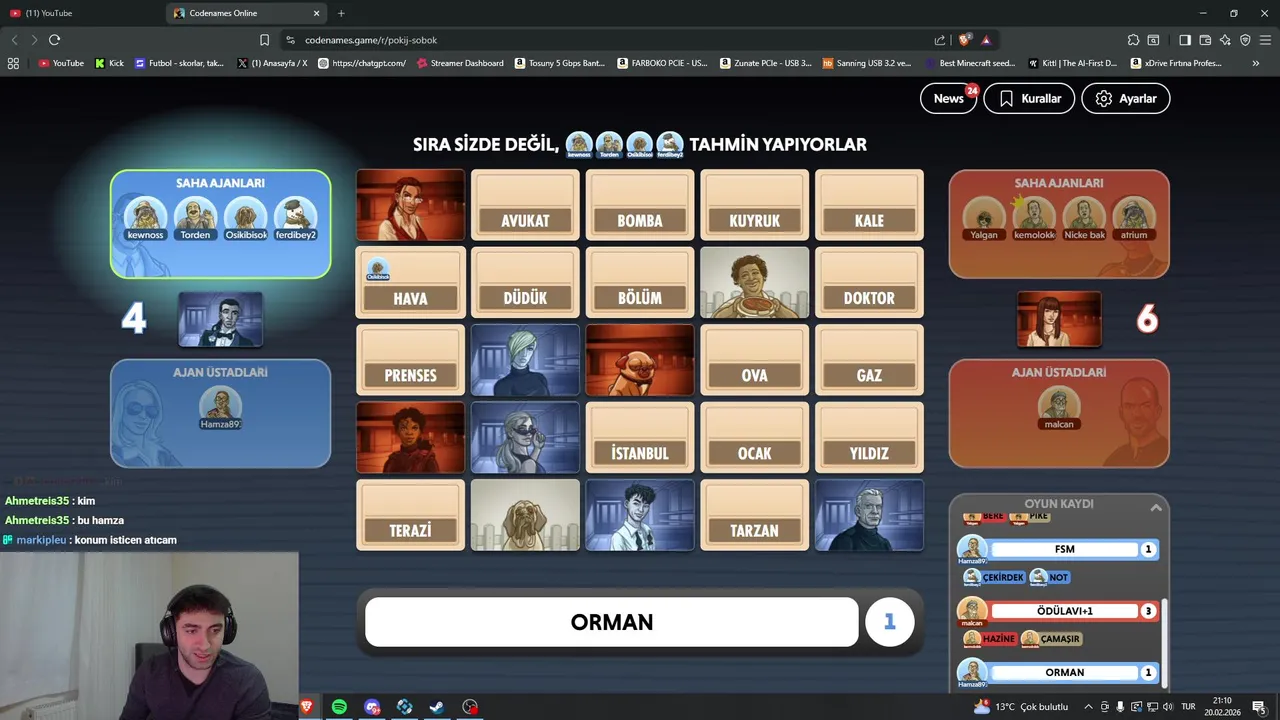Image resolution: width=1280 pixels, height=720 pixels.
Task: Open Discord from the taskbar
Action: tap(372, 707)
